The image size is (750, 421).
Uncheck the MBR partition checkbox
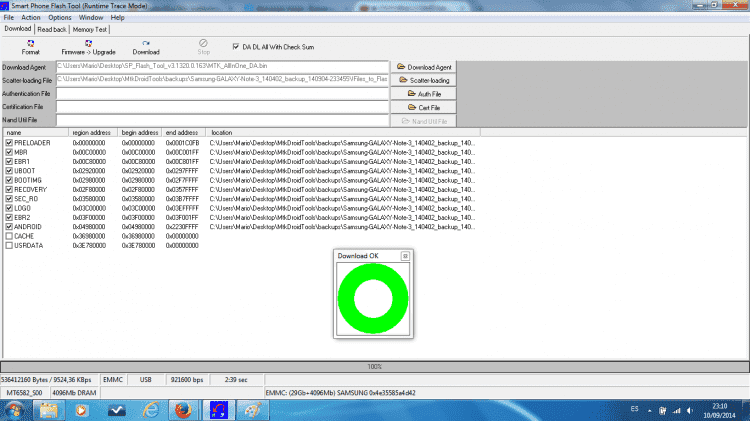click(x=9, y=152)
